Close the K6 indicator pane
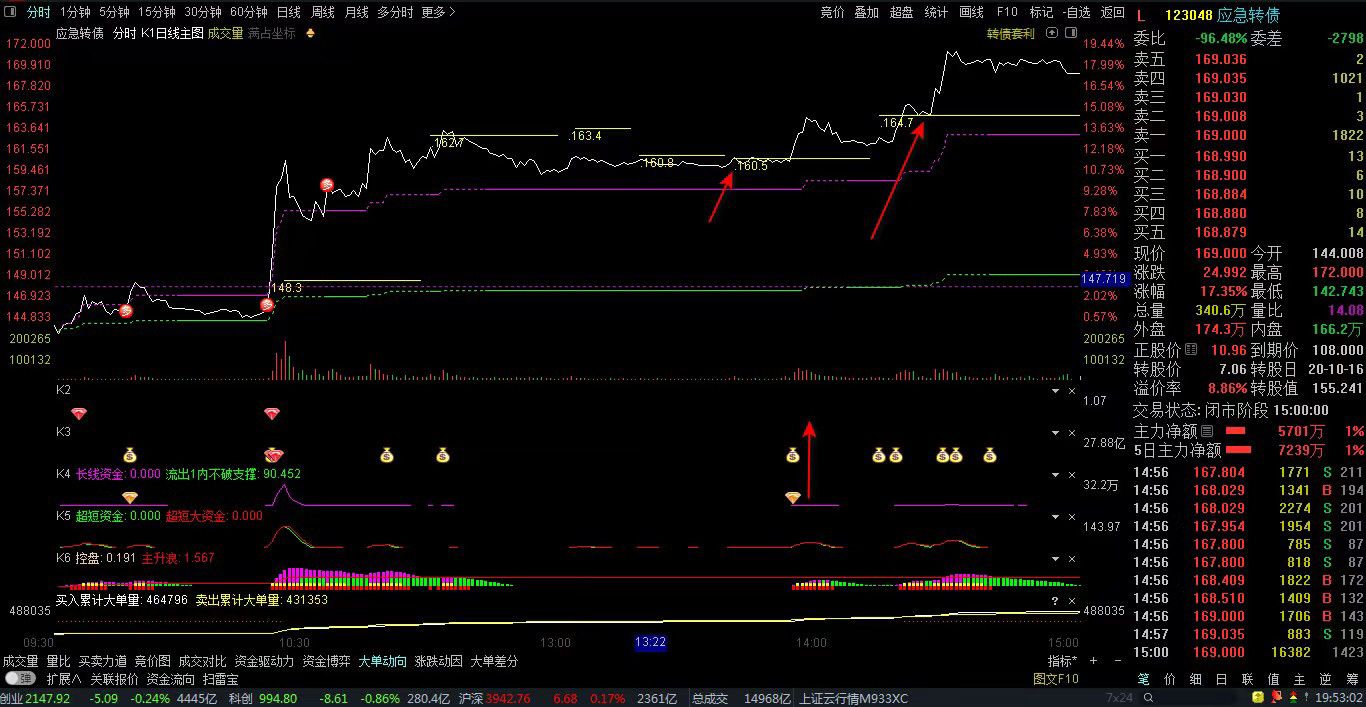This screenshot has width=1366, height=707. click(x=1072, y=559)
